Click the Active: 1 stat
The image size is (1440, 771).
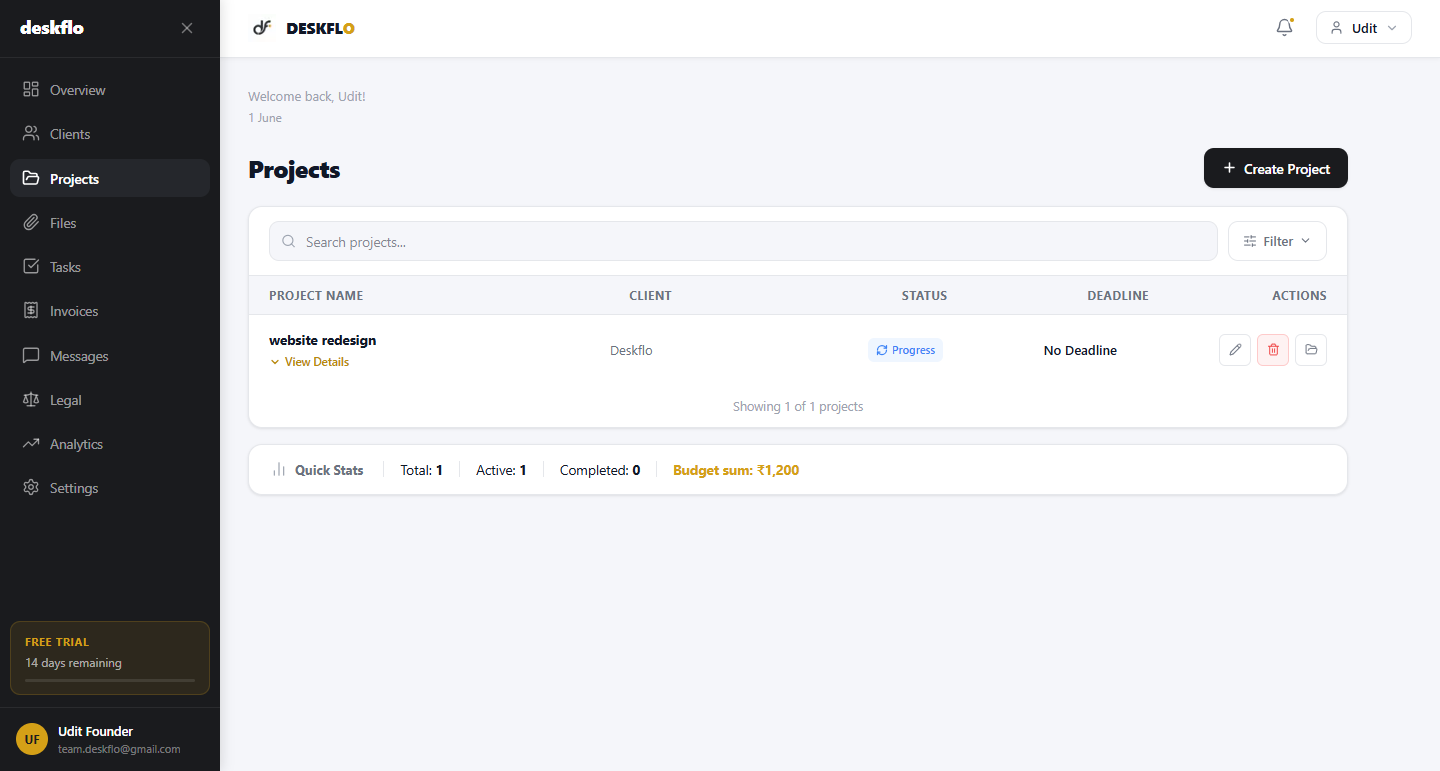click(501, 470)
